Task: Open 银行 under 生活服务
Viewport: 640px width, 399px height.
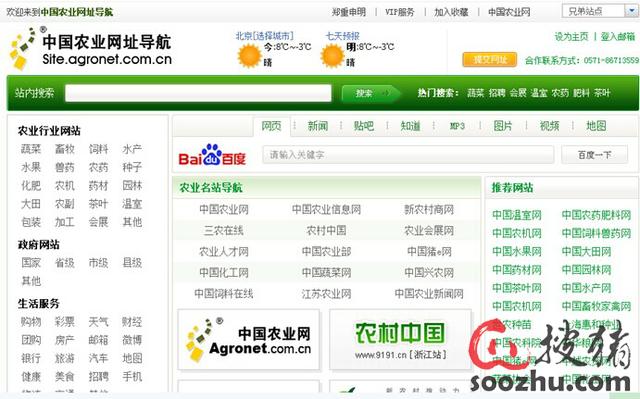Action: coord(31,358)
